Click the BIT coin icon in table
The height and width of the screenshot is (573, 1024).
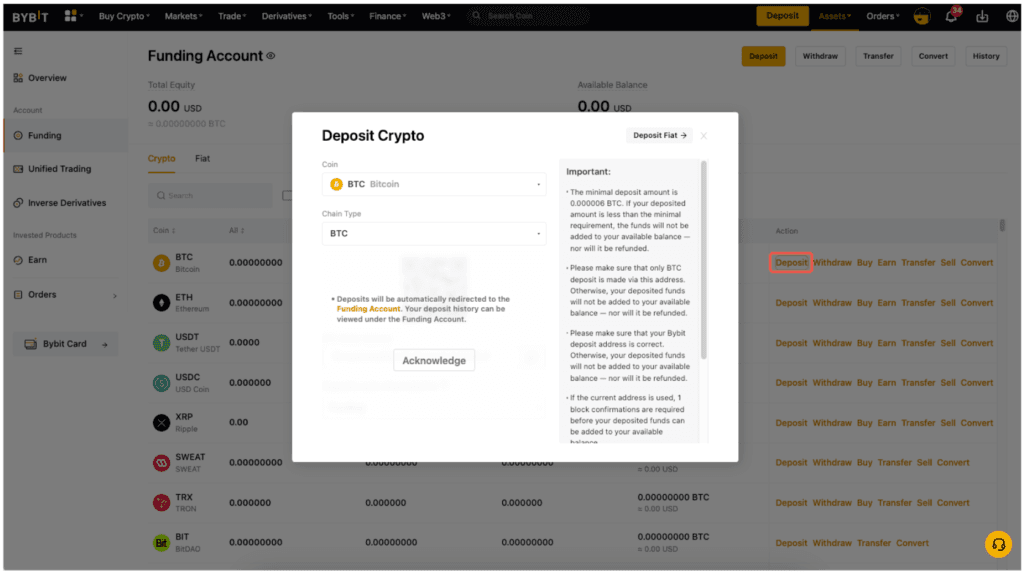point(161,542)
